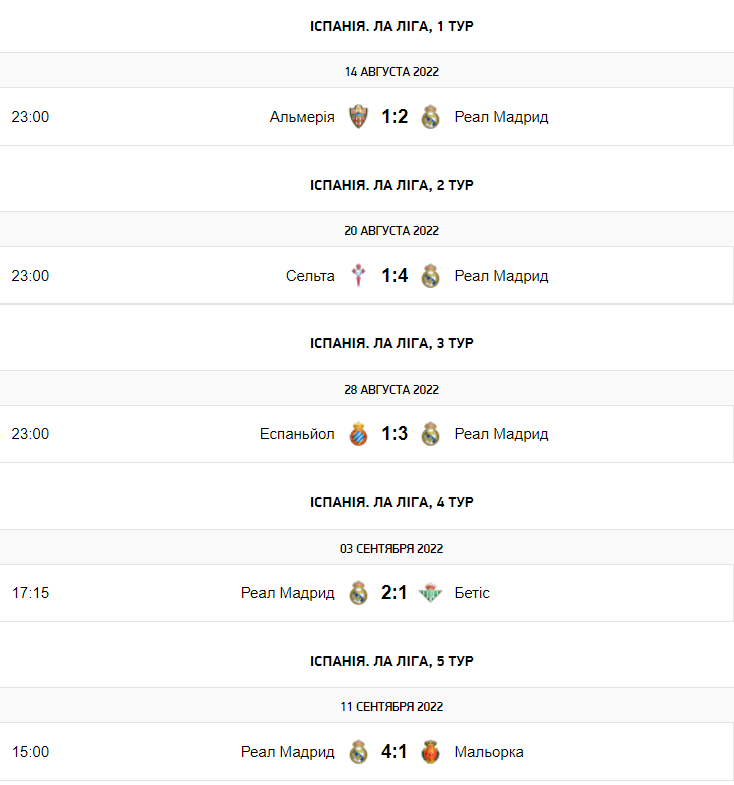734x785 pixels.
Task: Select the Еспаньйол team name
Action: point(297,434)
